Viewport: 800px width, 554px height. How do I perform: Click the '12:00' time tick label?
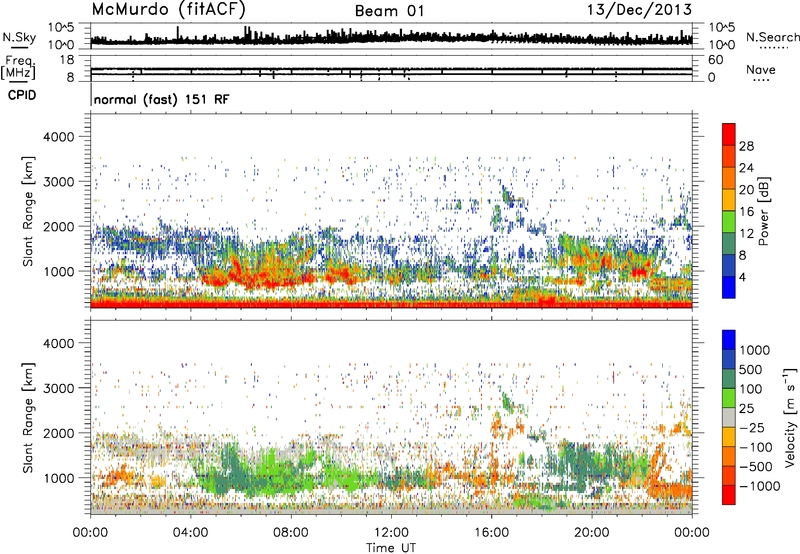(391, 533)
